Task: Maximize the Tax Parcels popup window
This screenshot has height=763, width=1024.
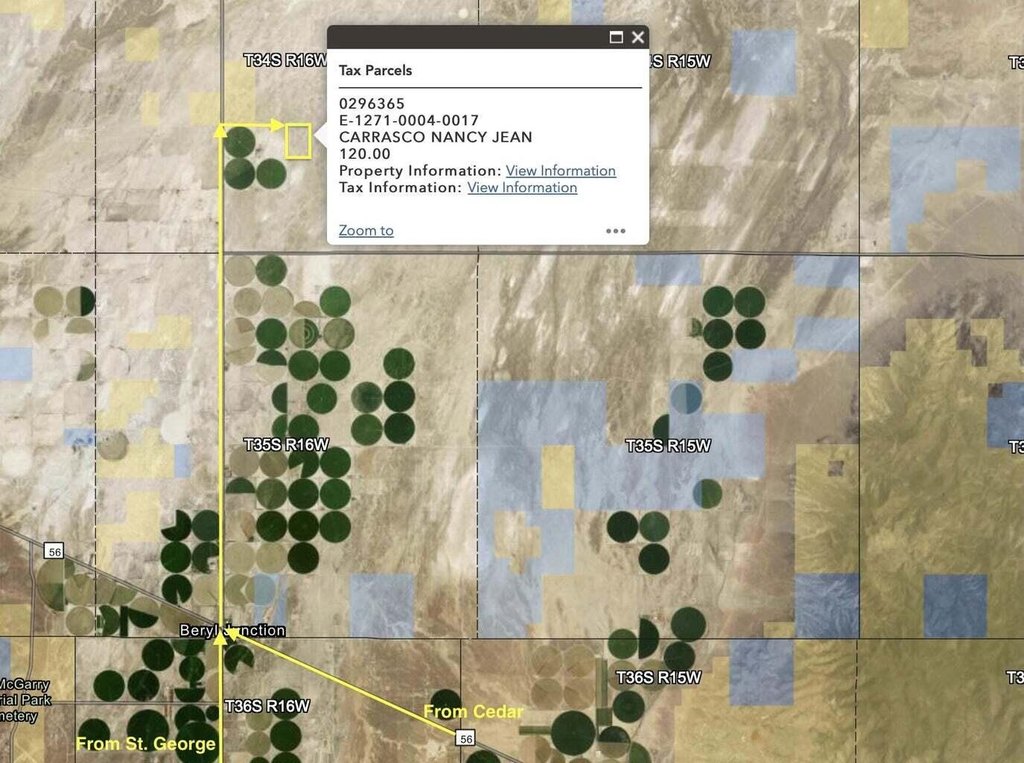Action: (x=616, y=37)
